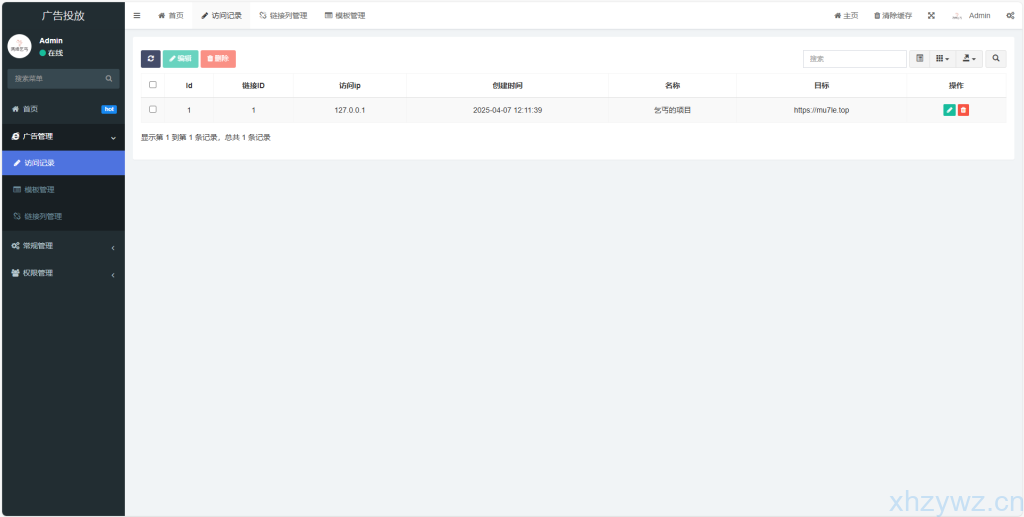Viewport: 1024px width, 517px height.
Task: Click the magnifier advanced search button
Action: pos(996,59)
